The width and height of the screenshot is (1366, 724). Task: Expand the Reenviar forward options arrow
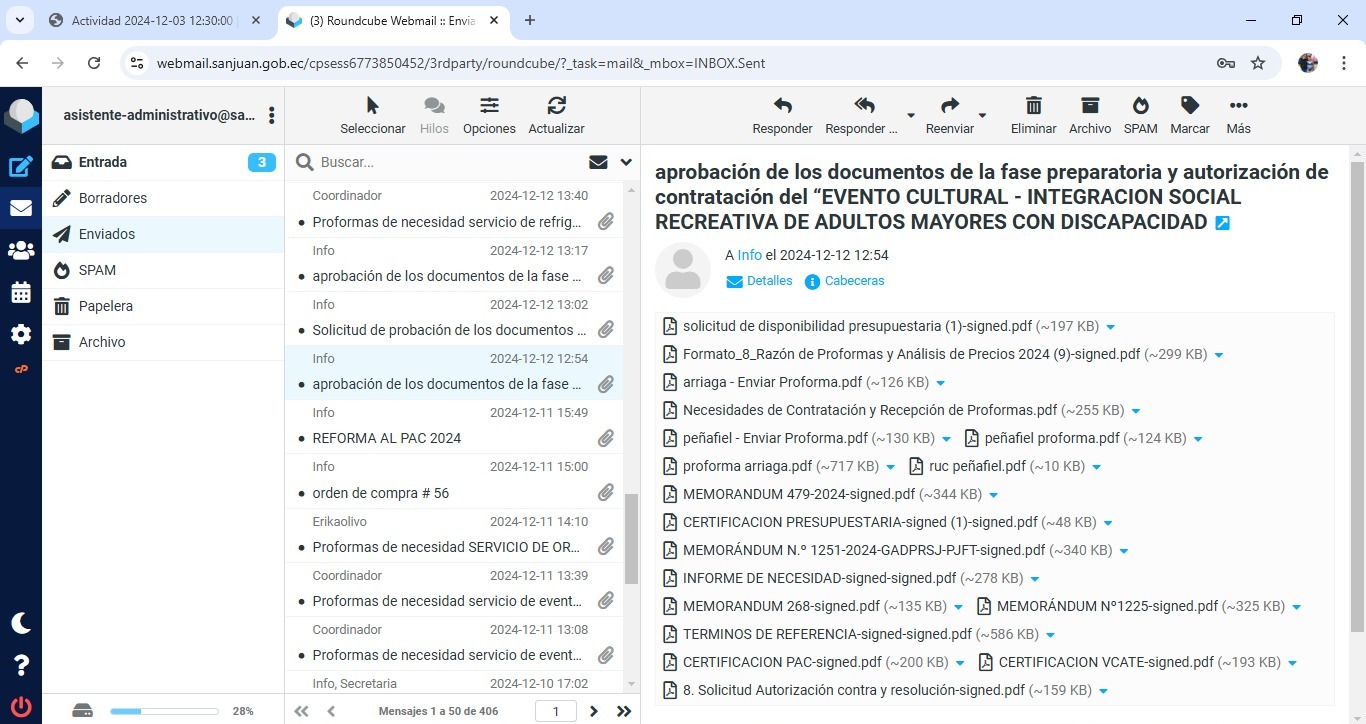click(x=982, y=116)
